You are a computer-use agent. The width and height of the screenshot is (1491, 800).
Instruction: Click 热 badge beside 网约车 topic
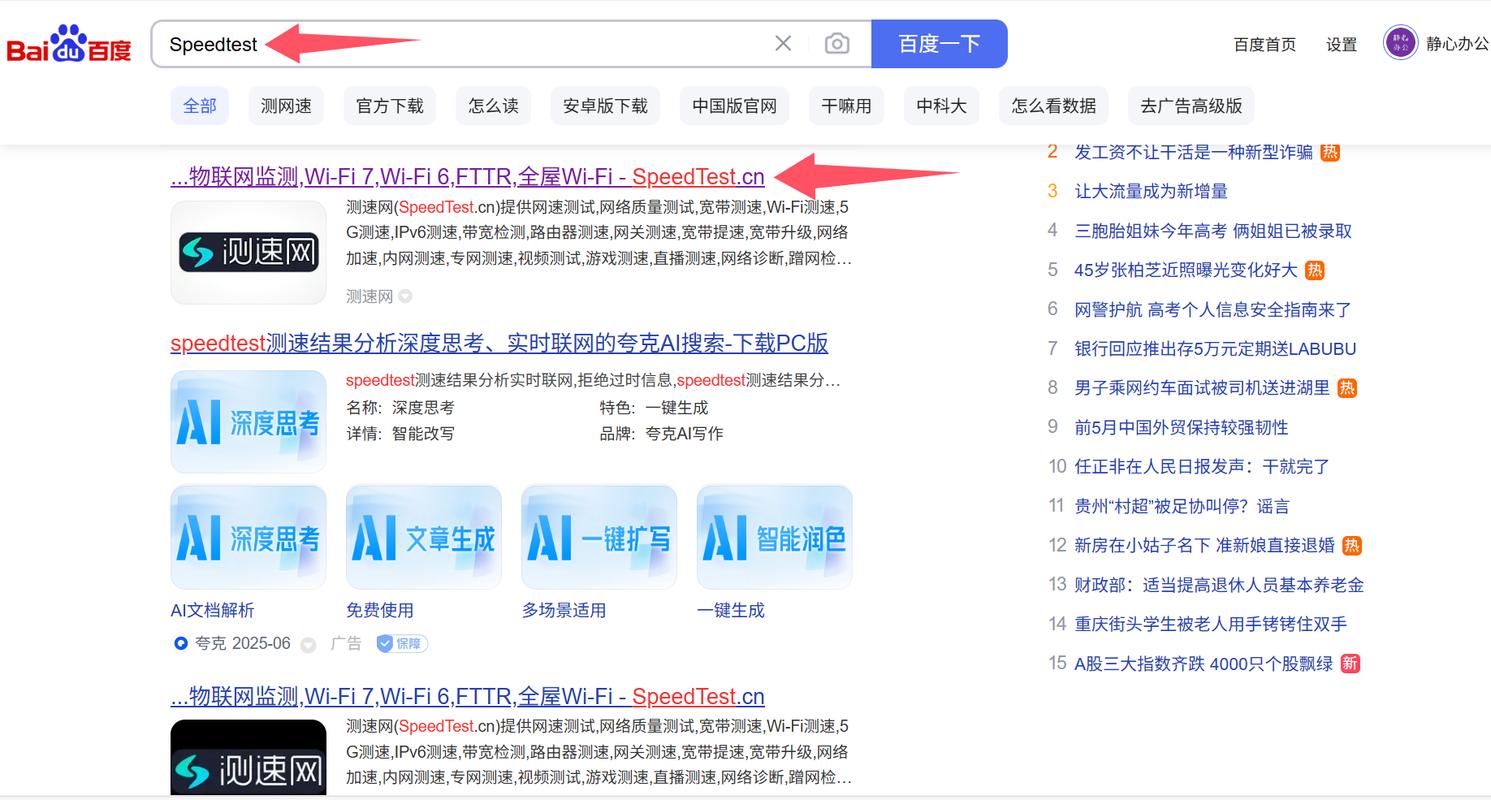point(1347,388)
